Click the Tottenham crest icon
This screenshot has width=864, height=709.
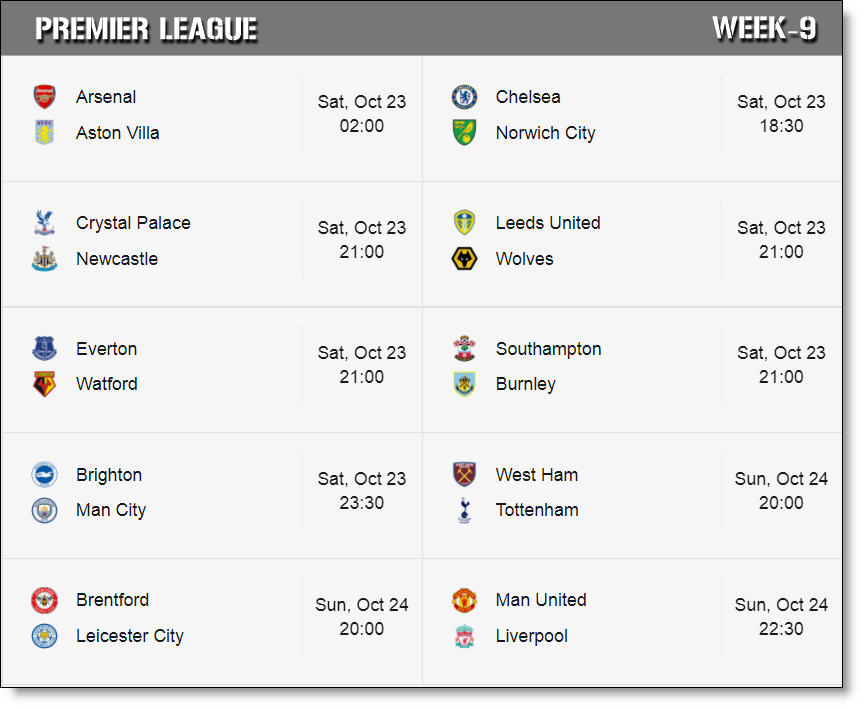coord(464,510)
